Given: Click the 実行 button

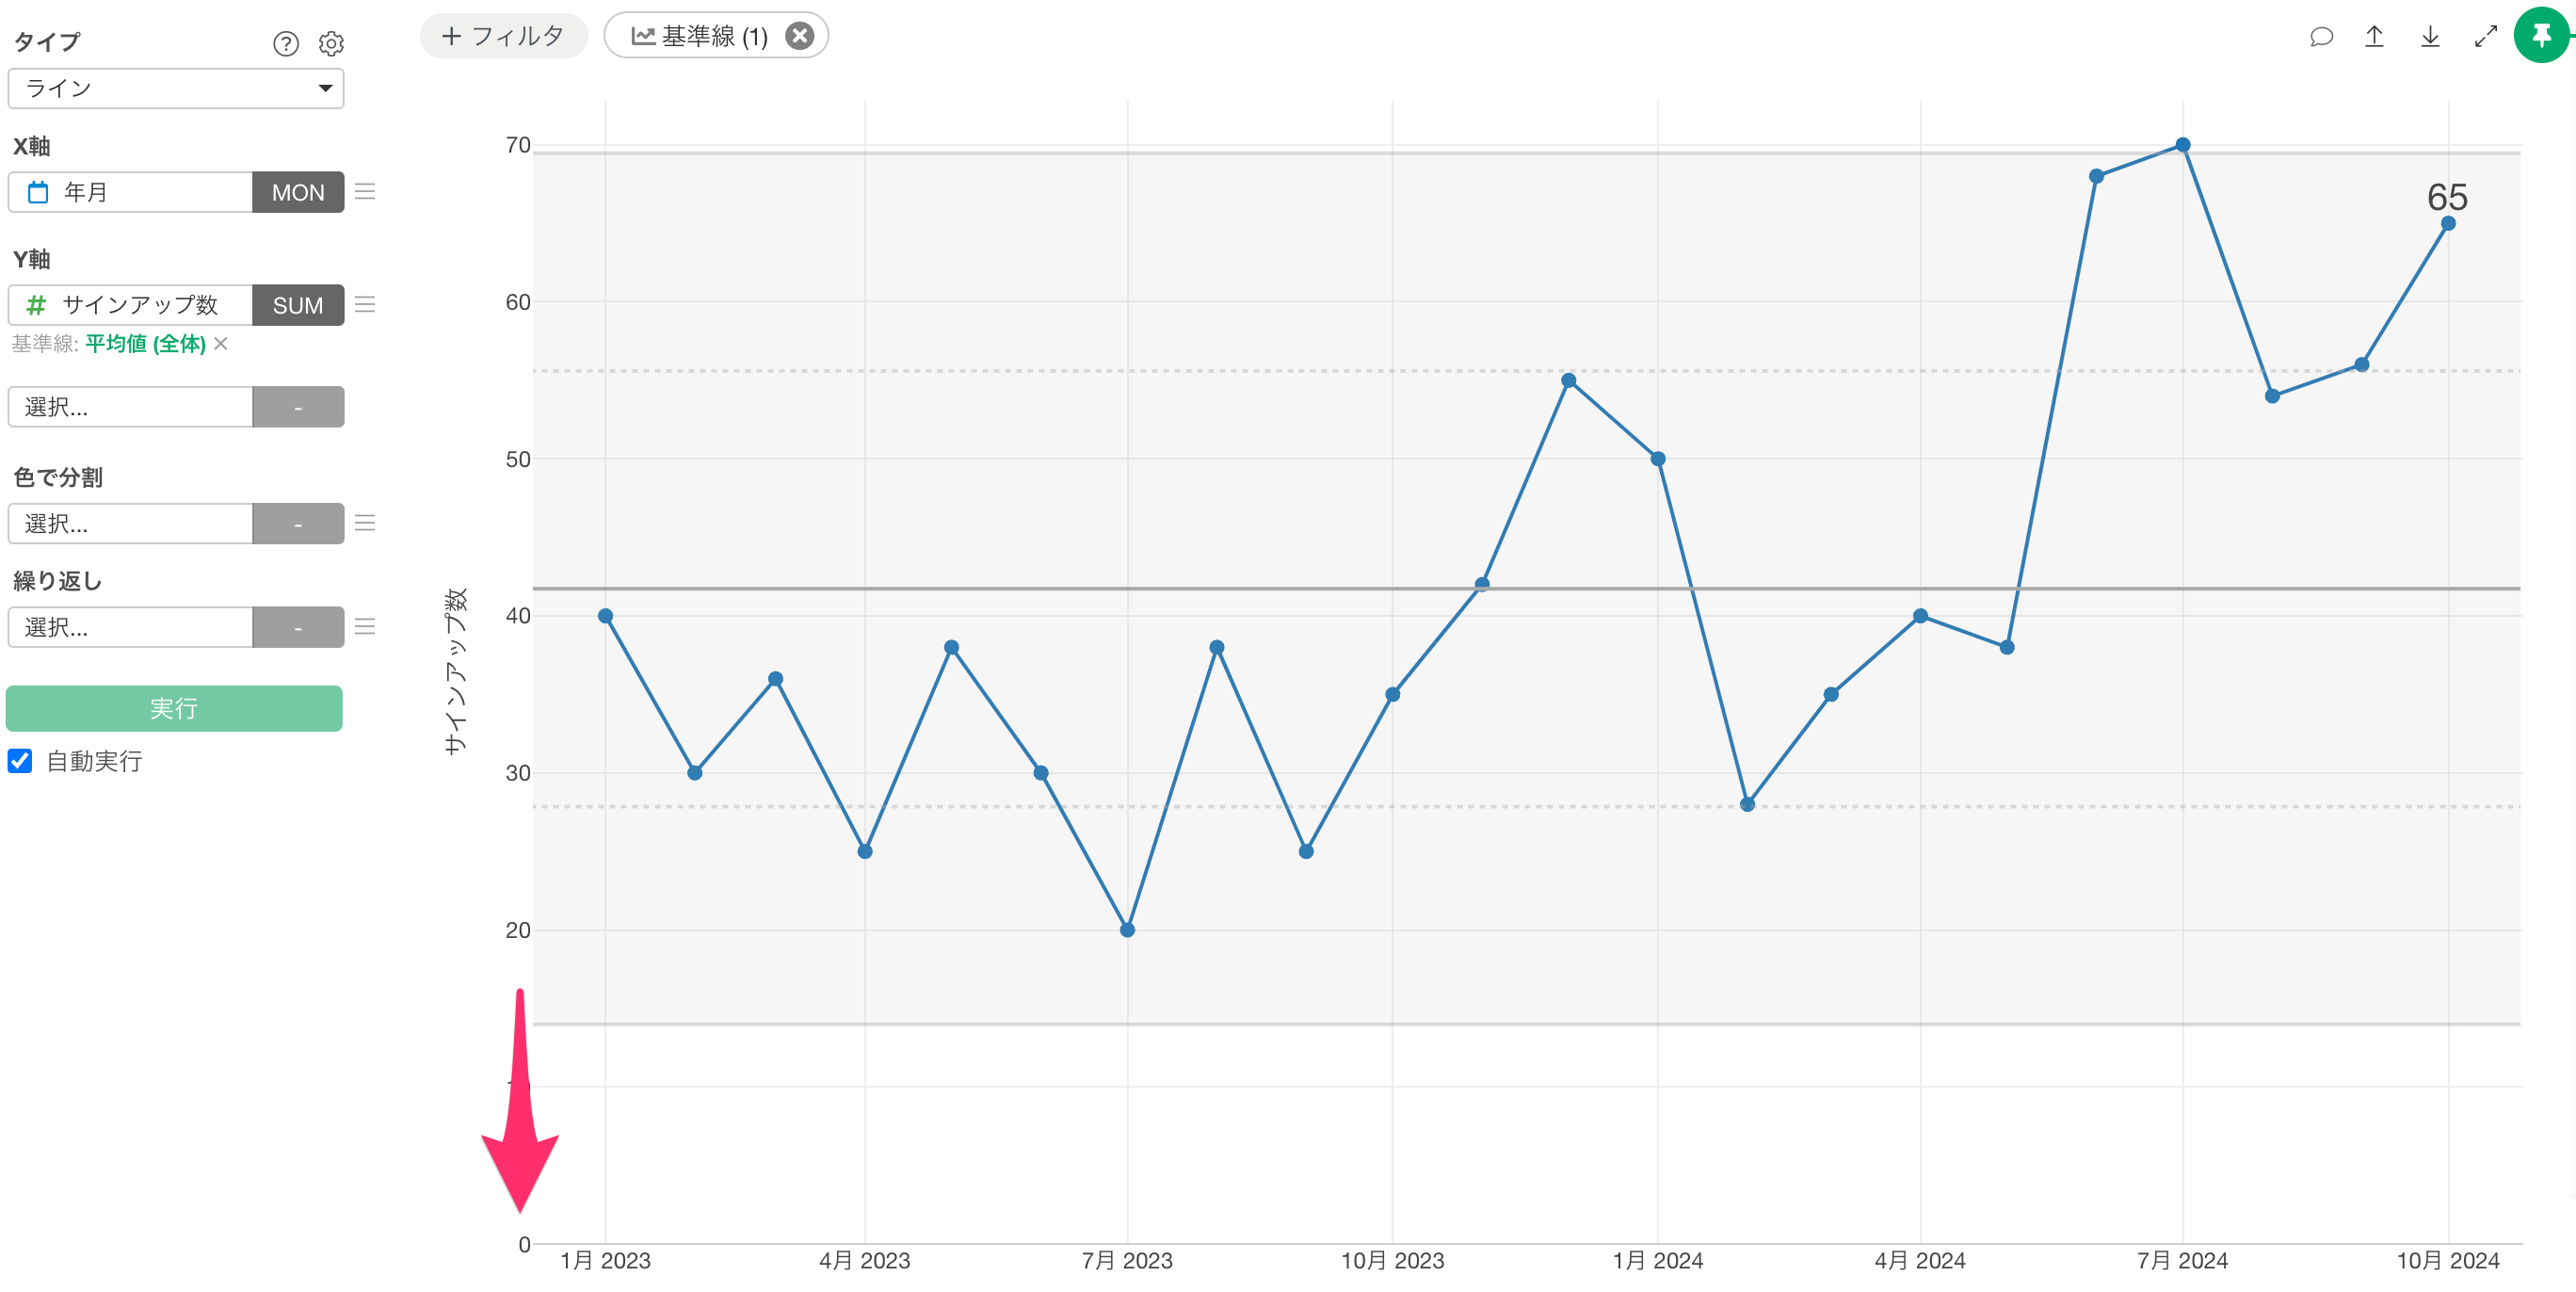Looking at the screenshot, I should [x=174, y=708].
